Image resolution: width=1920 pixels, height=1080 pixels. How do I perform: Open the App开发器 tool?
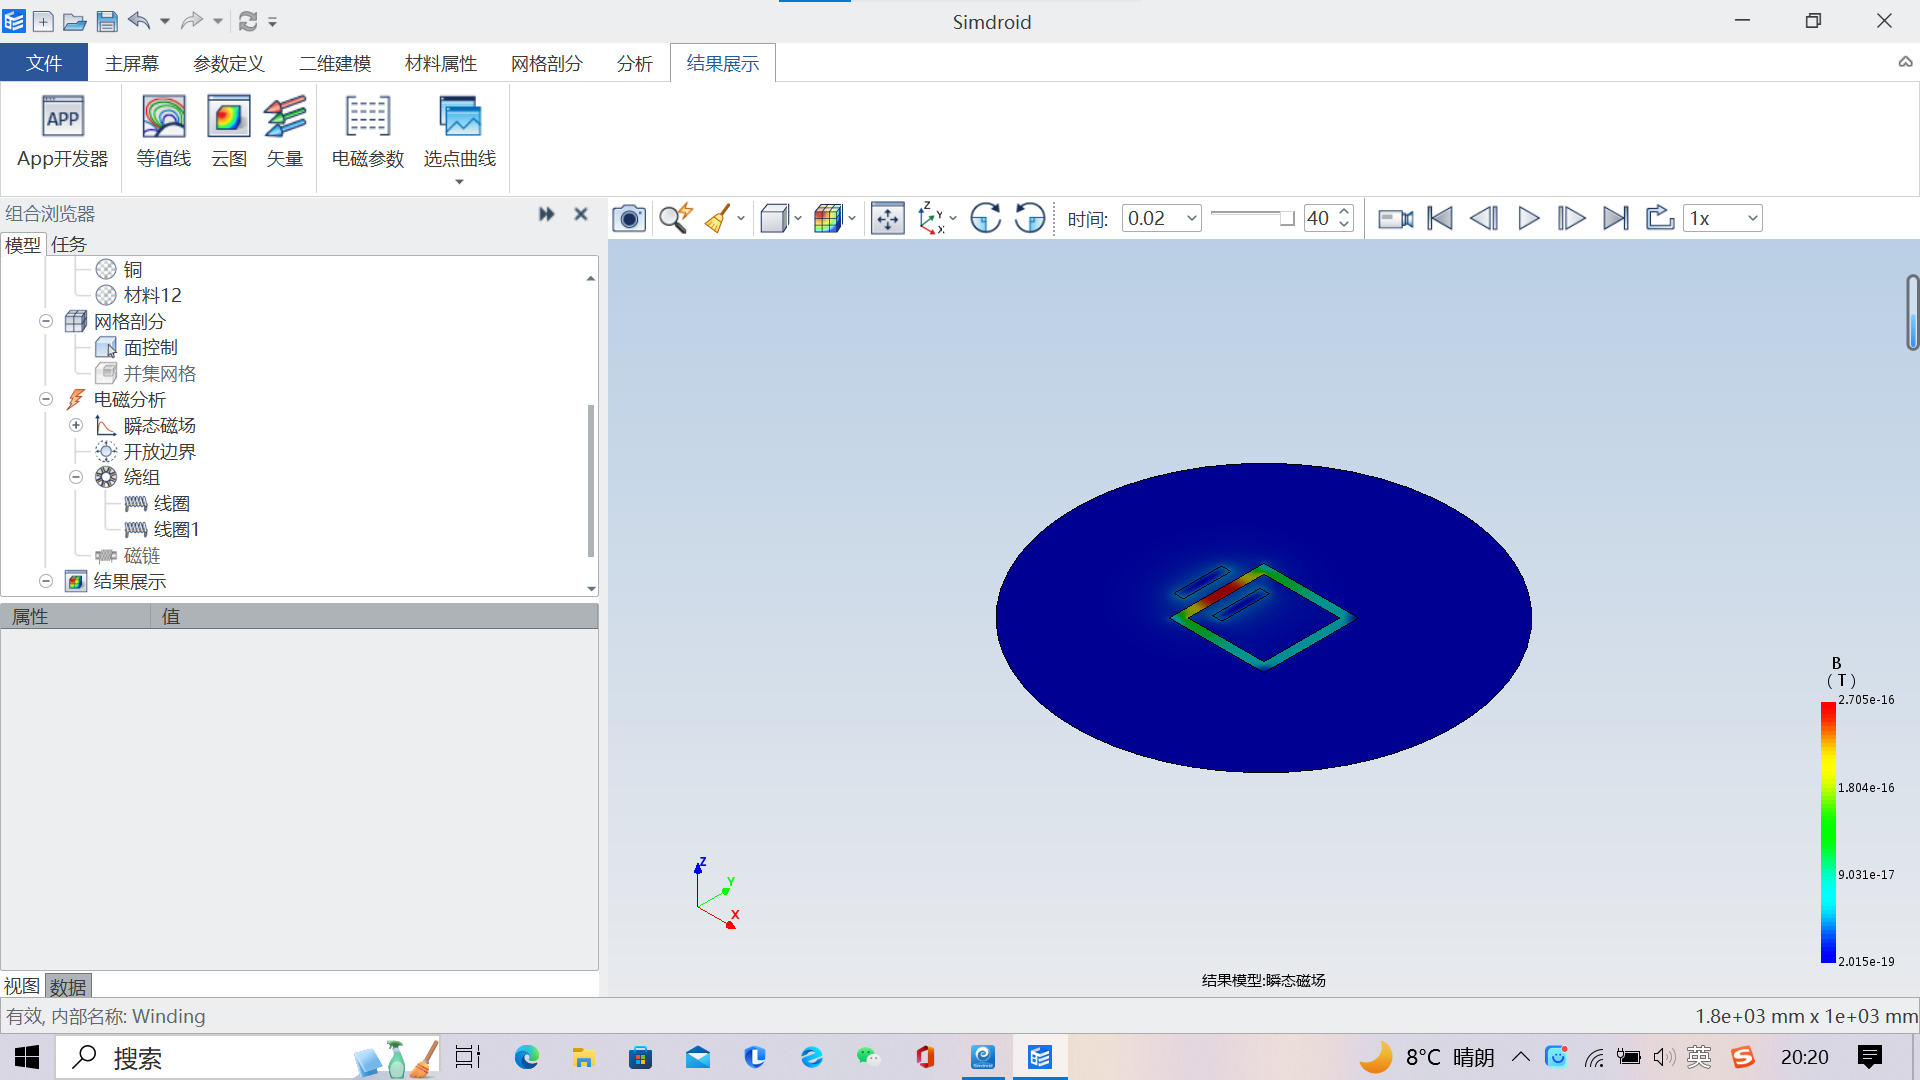coord(62,132)
